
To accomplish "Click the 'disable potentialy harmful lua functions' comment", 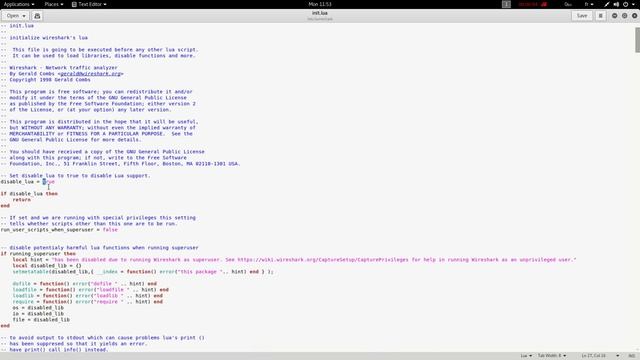I will click(100, 248).
